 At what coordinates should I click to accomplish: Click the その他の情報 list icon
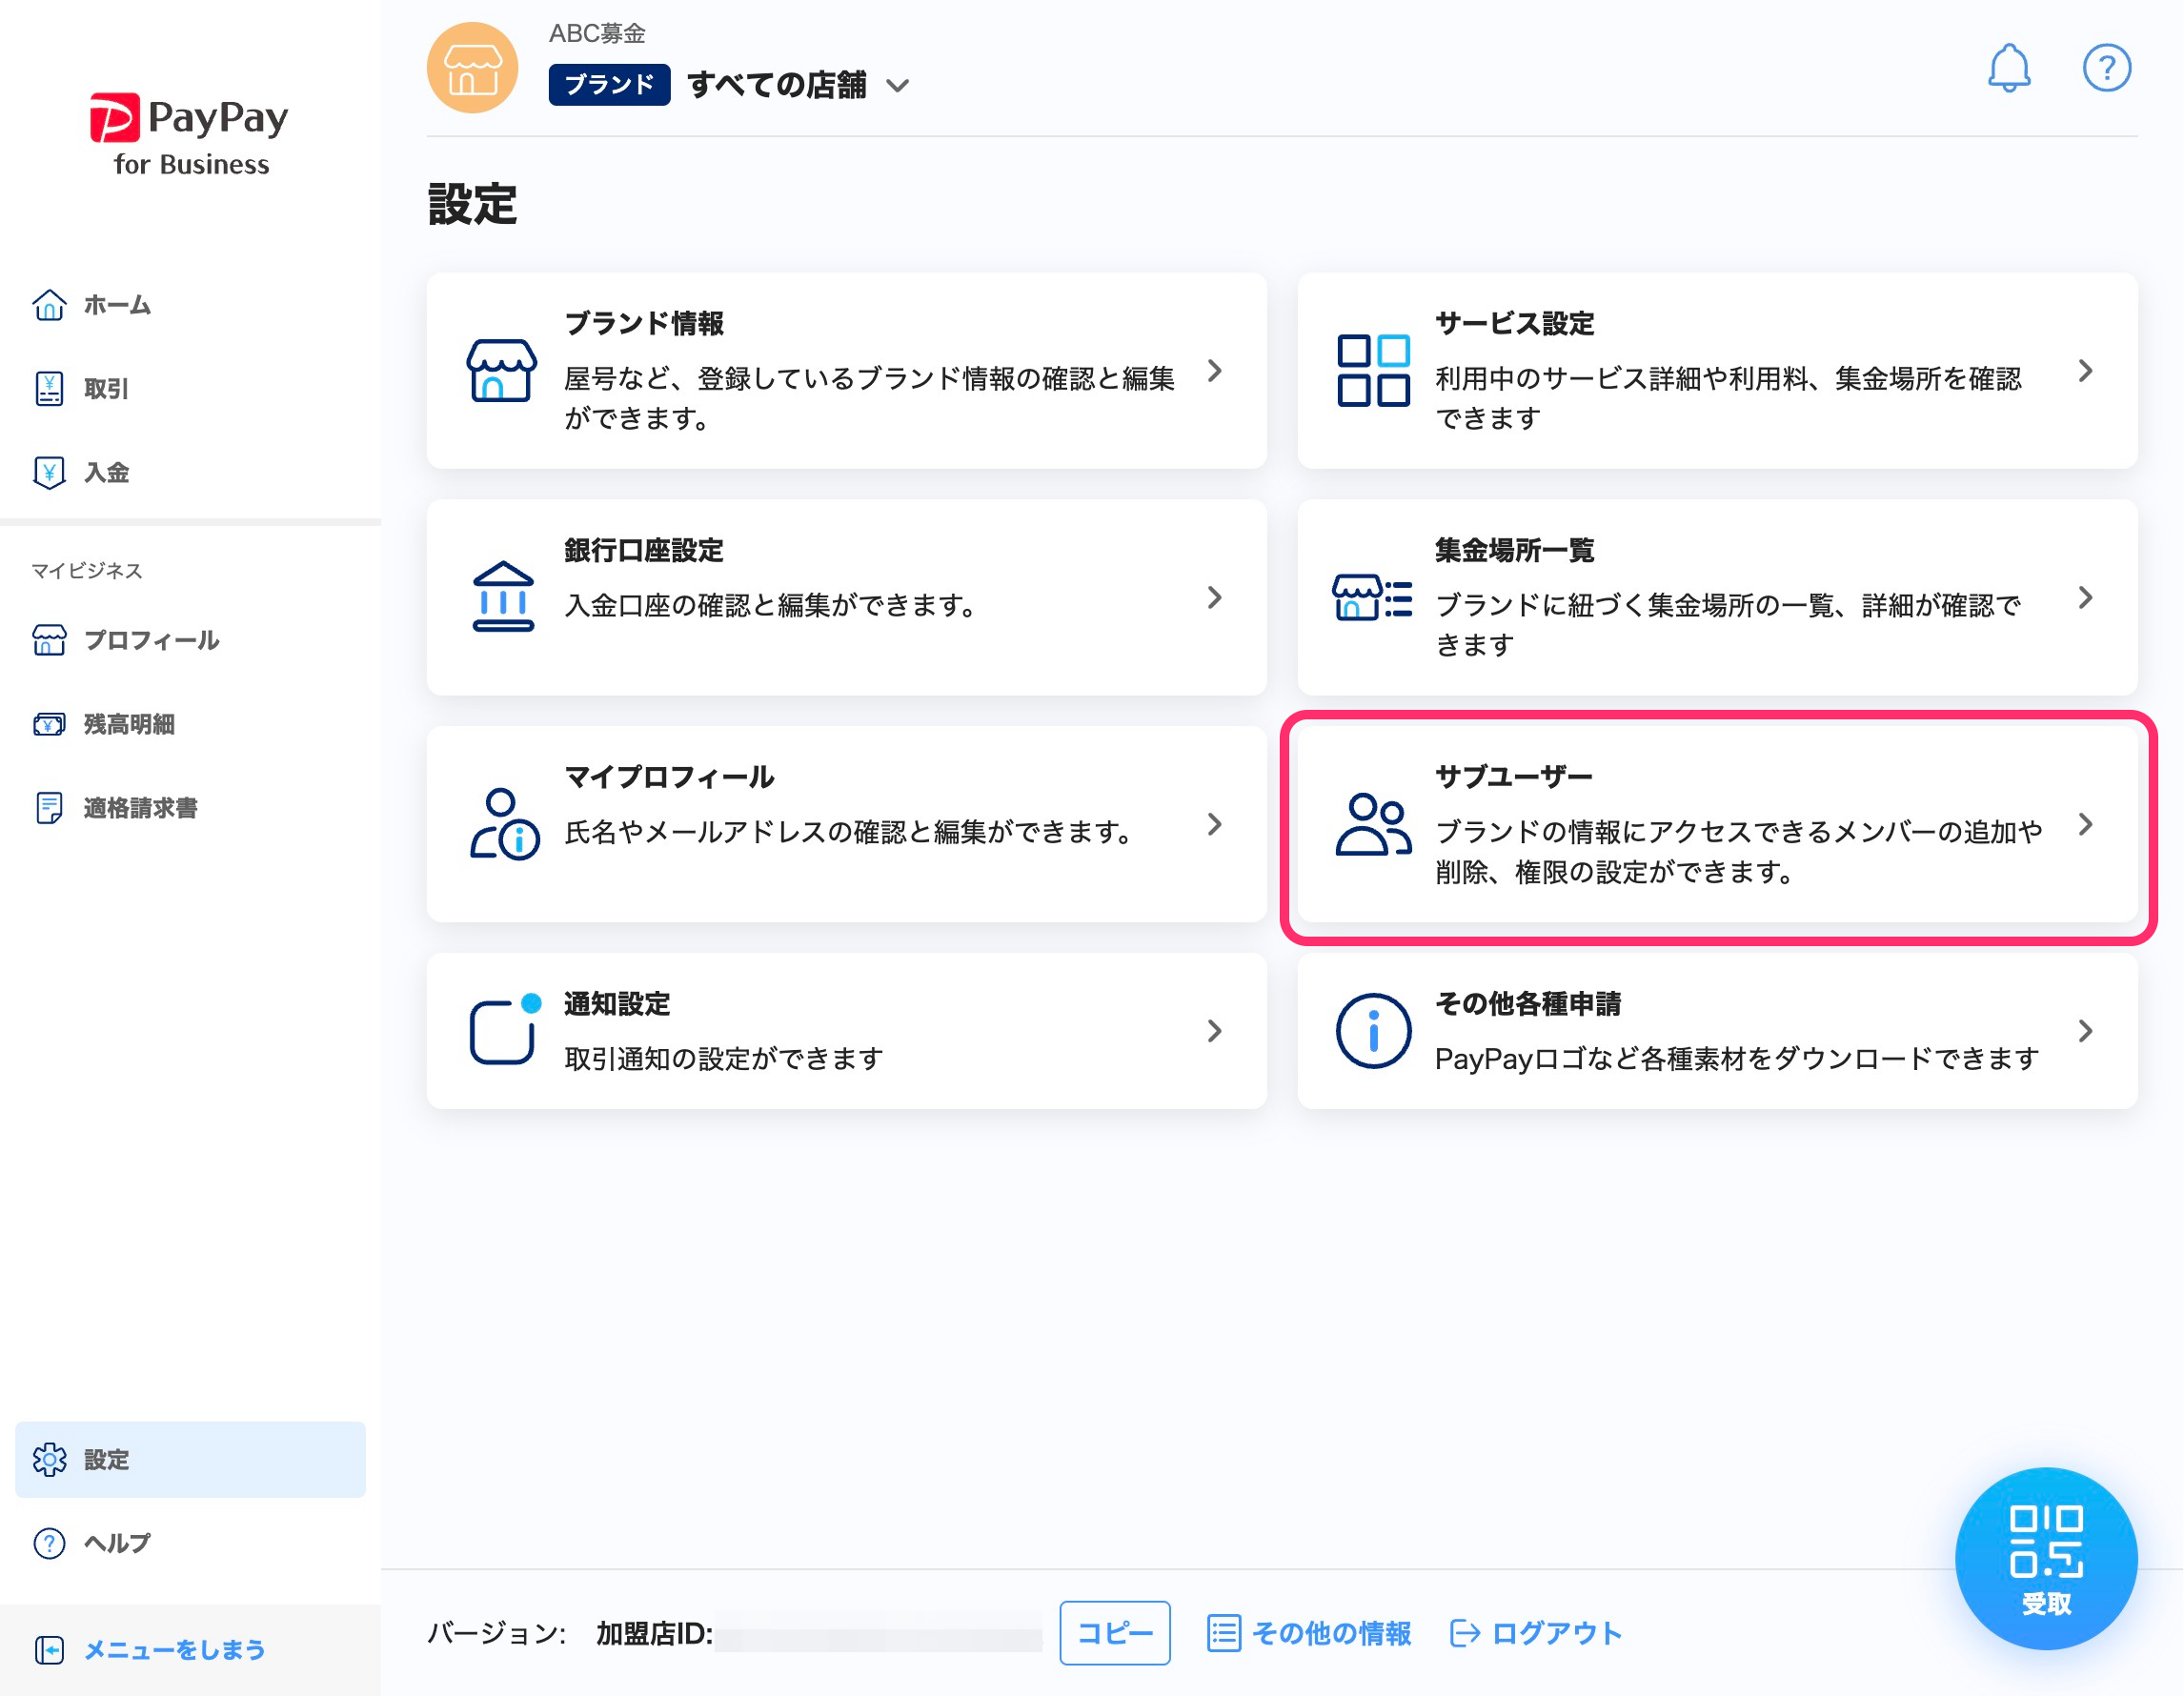pos(1224,1633)
